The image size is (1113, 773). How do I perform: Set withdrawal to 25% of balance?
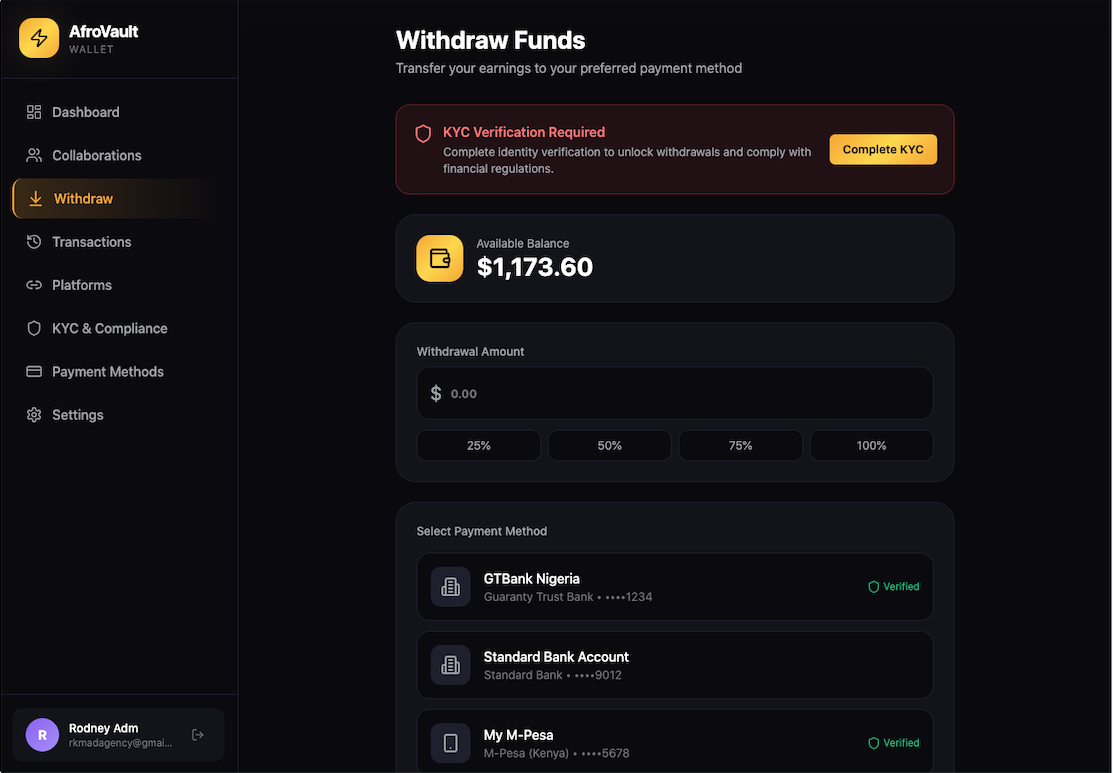479,446
